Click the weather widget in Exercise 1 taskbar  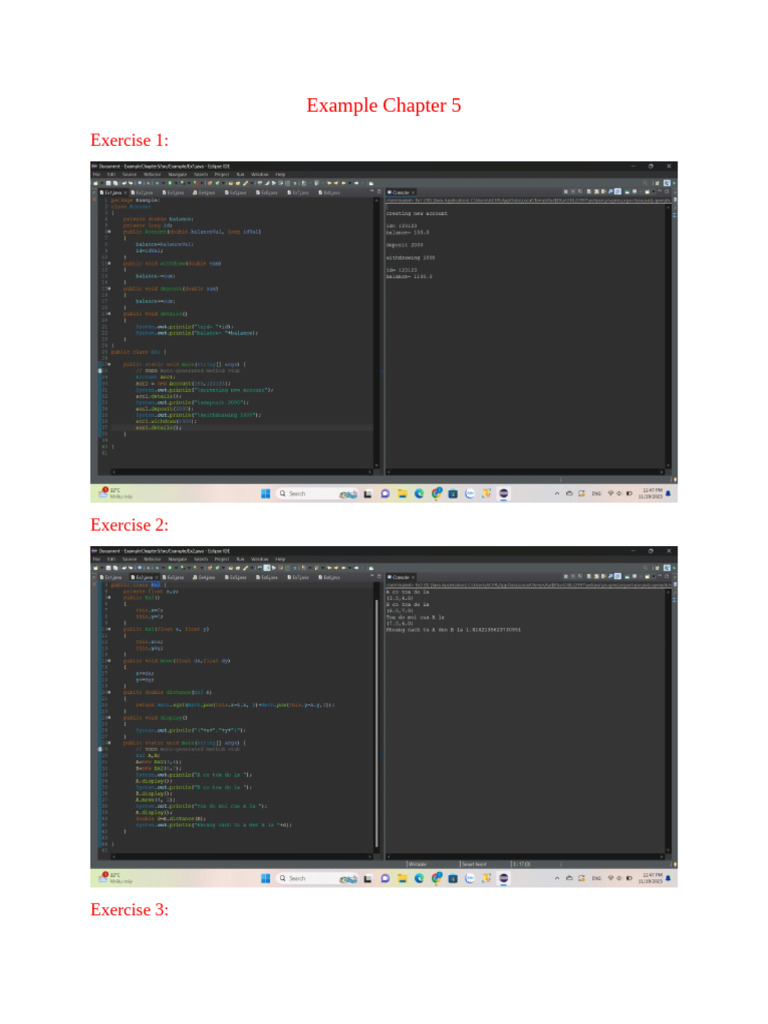tap(109, 493)
